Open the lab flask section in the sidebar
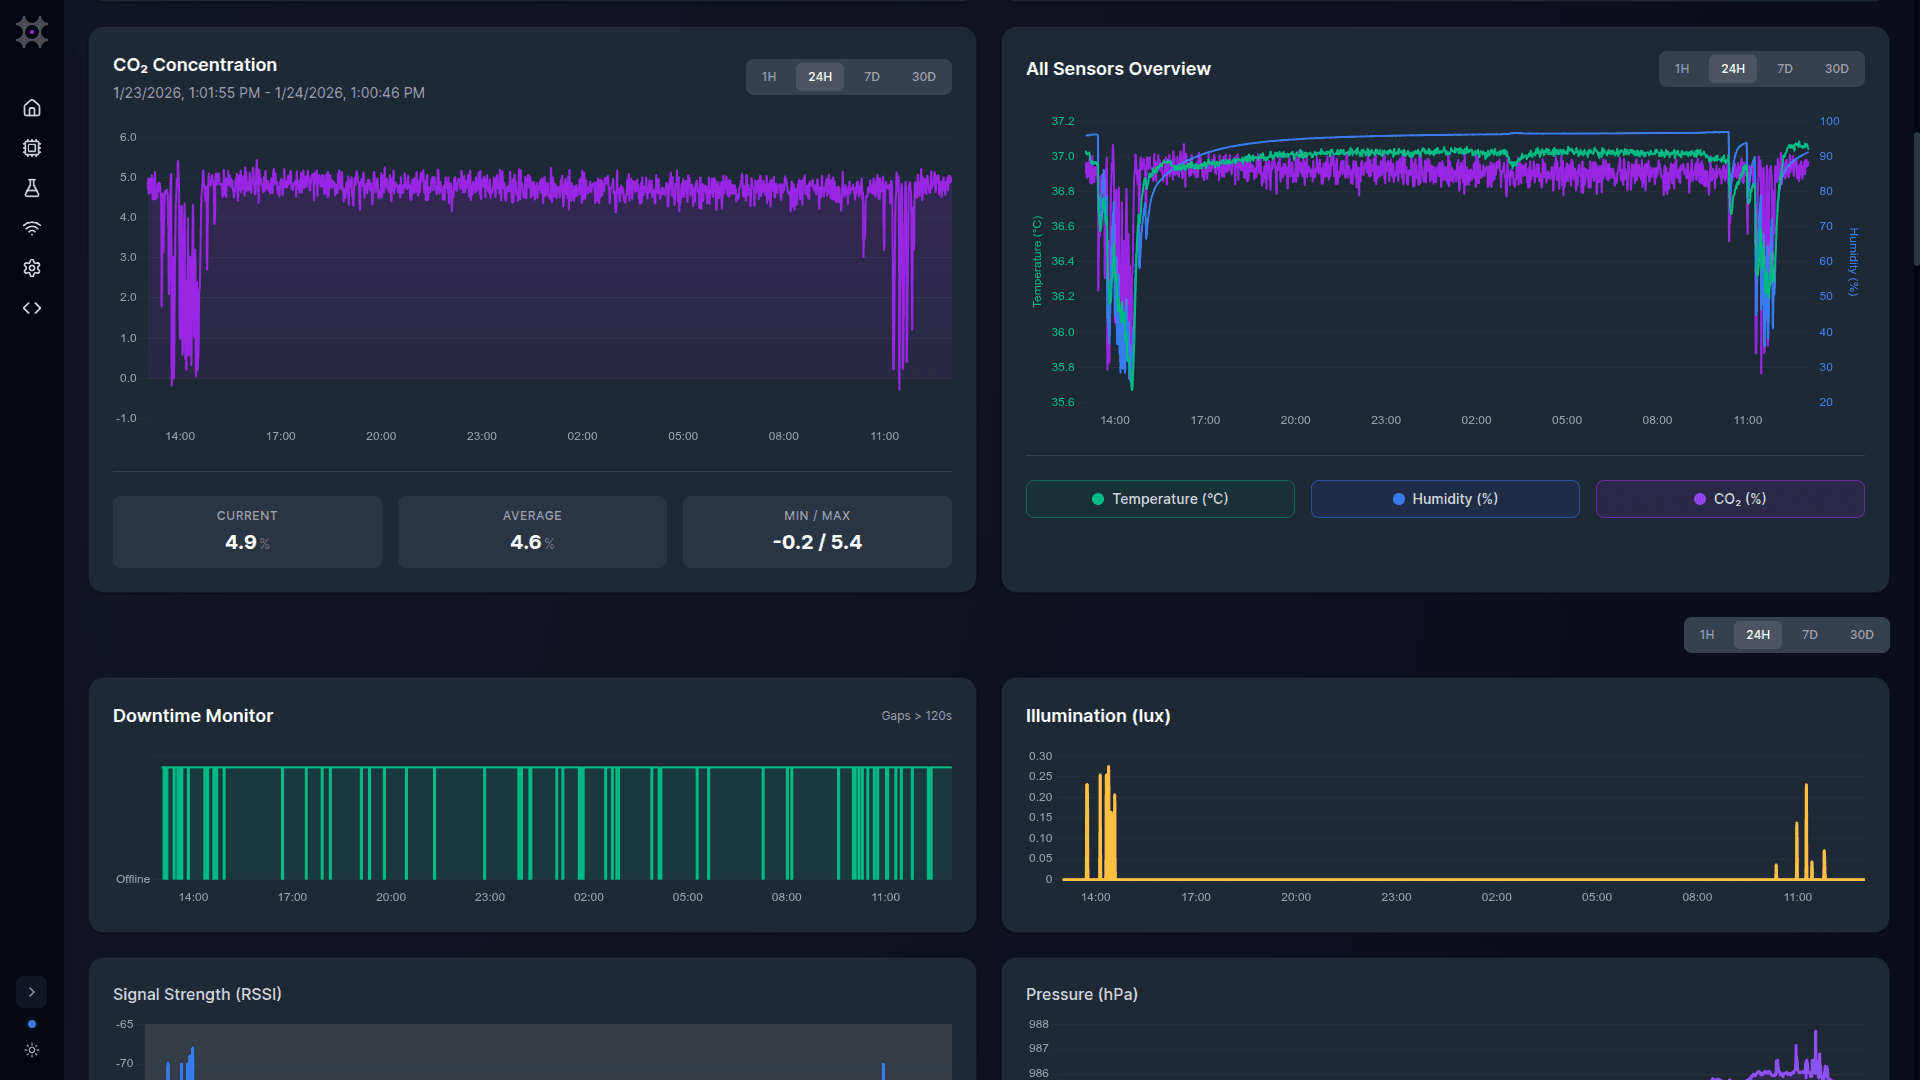 tap(32, 187)
